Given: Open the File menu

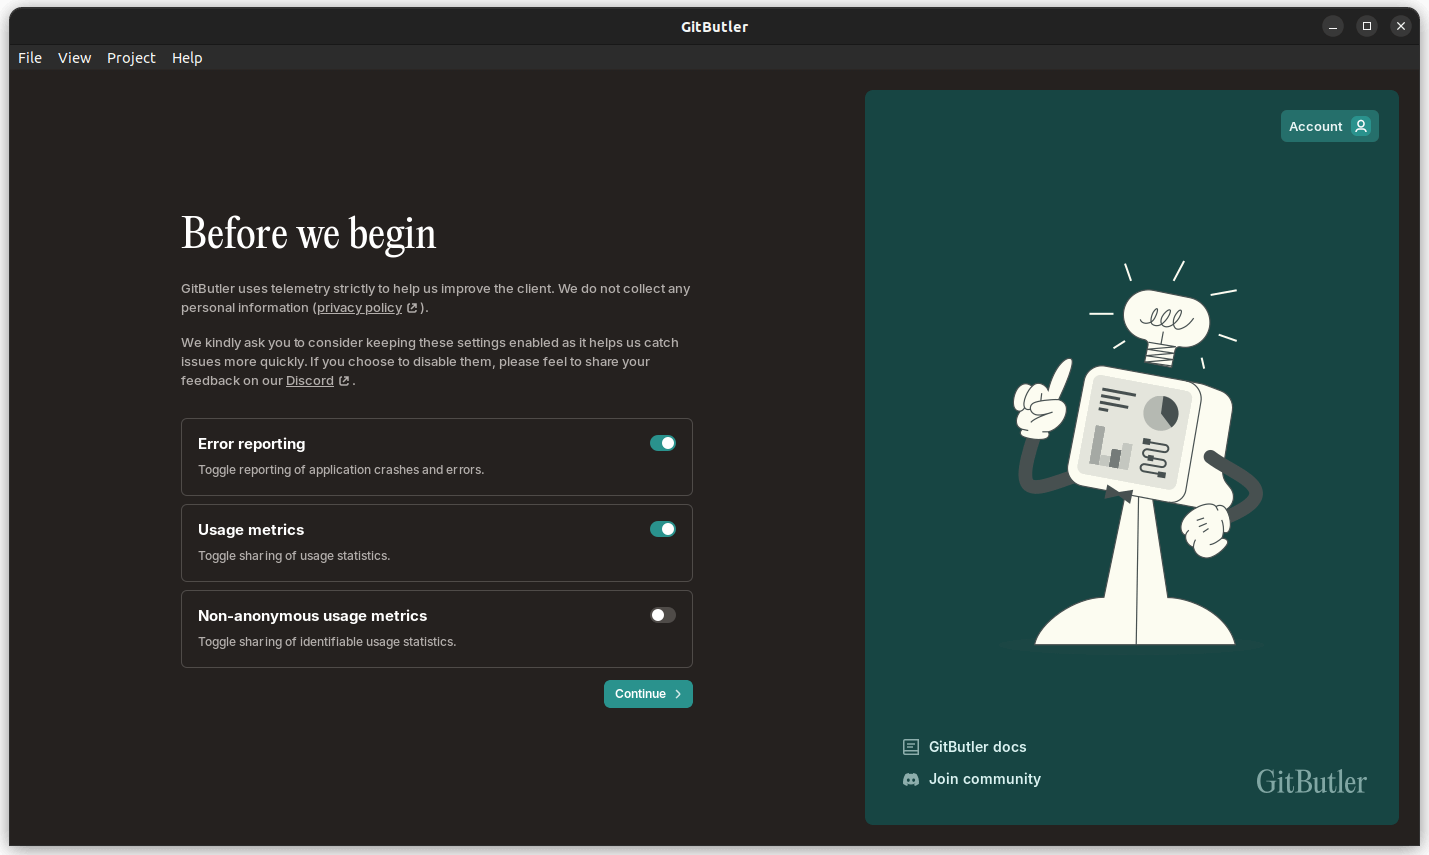Looking at the screenshot, I should pyautogui.click(x=29, y=57).
